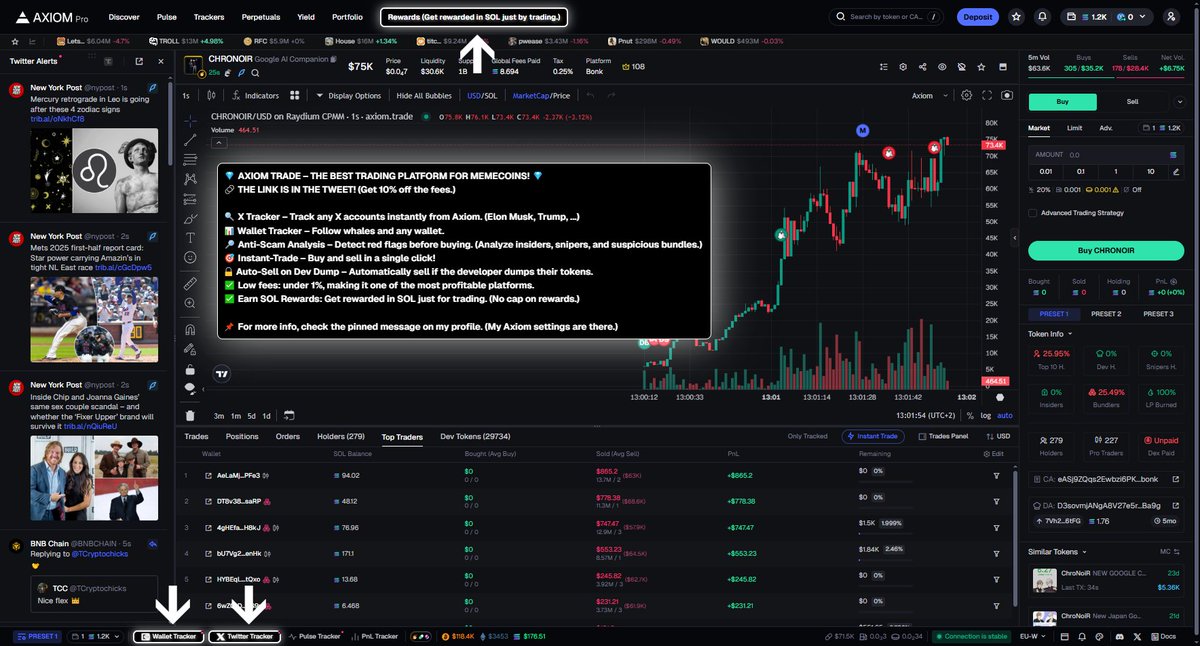This screenshot has height=646, width=1200.
Task: Select the crosshair cursor chart tool
Action: coord(190,119)
